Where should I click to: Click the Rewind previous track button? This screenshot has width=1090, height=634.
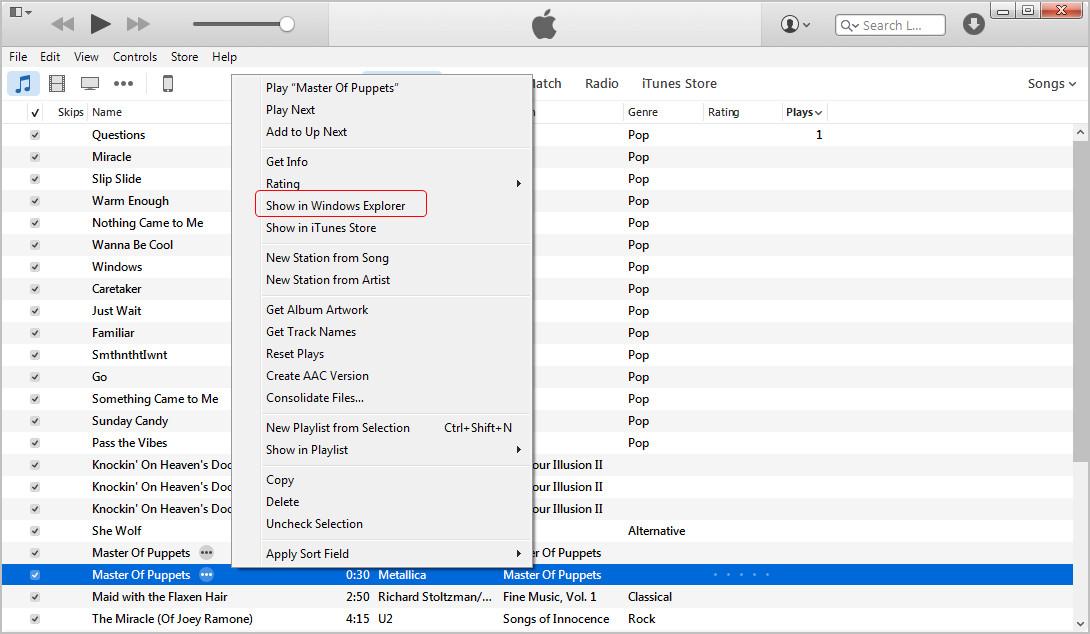(63, 24)
